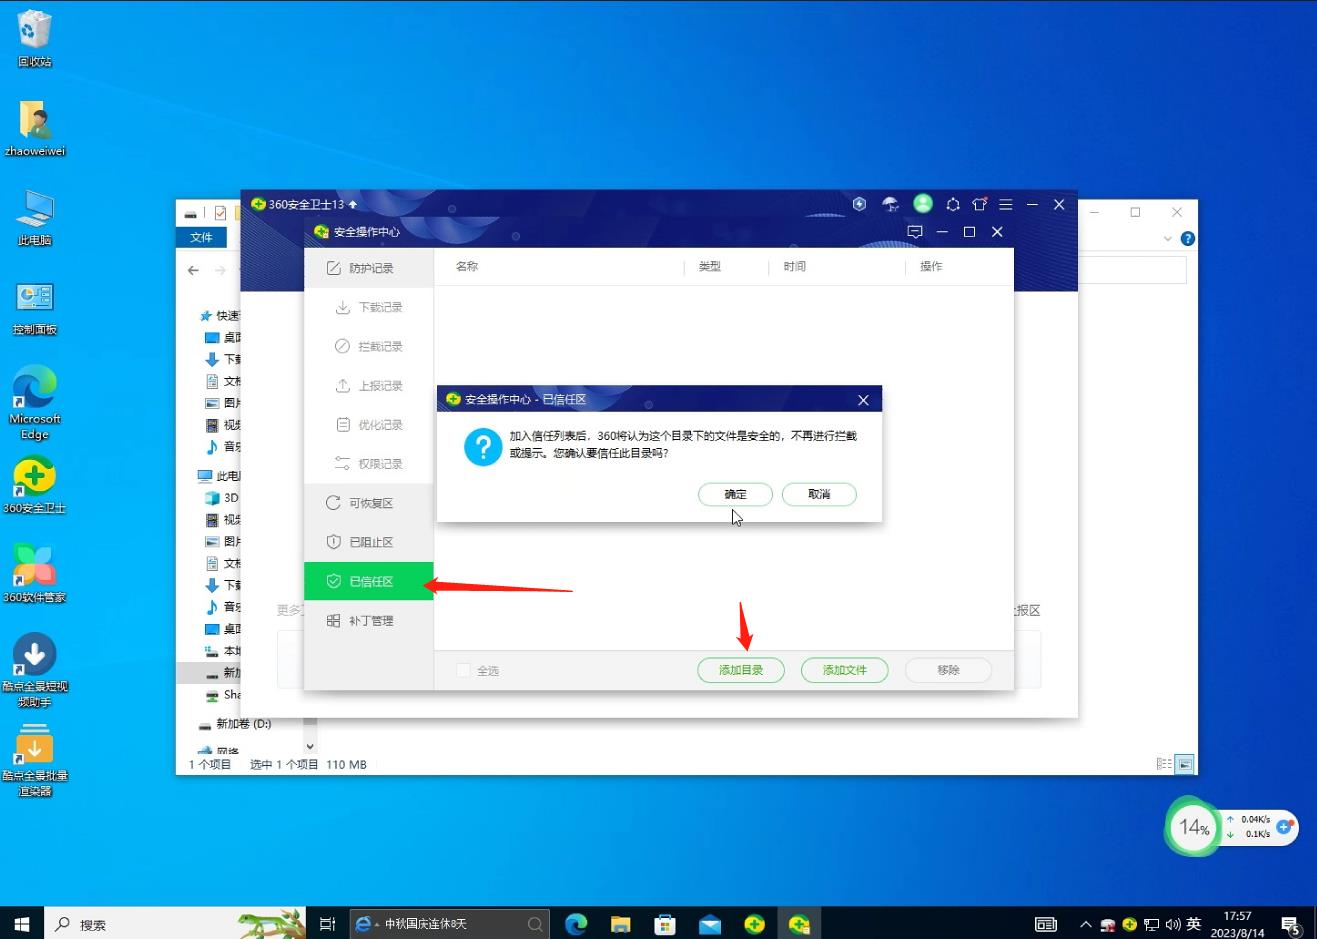Open 酷点全景批量渲染器 desktop shortcut
The height and width of the screenshot is (939, 1317).
click(34, 760)
